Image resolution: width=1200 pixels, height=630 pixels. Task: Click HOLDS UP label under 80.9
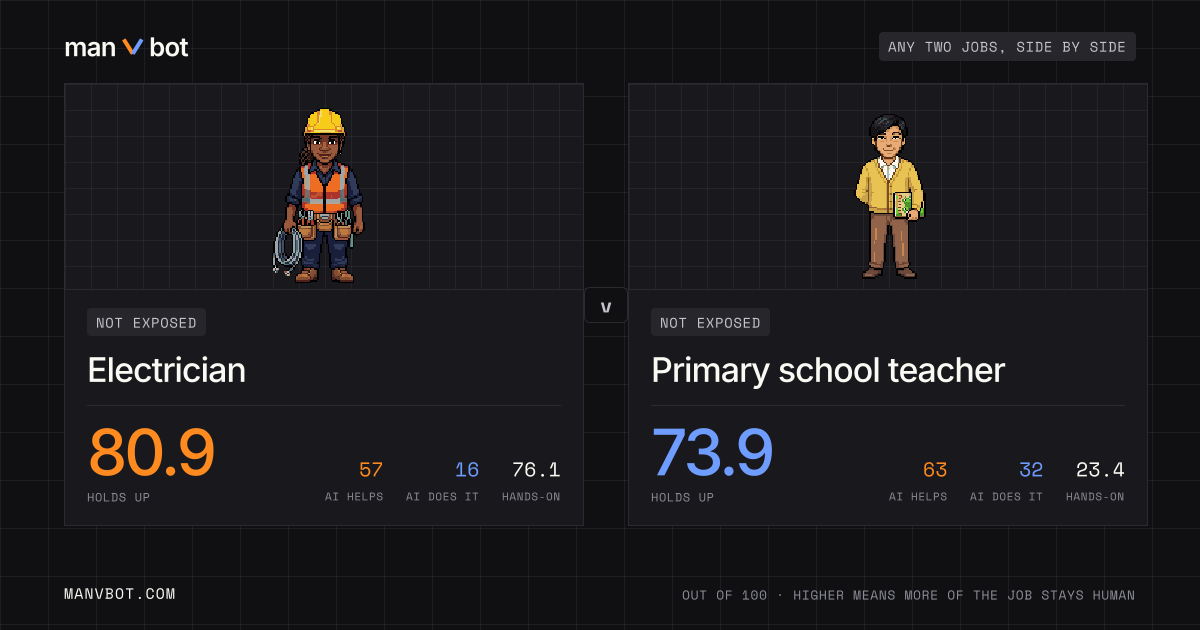pos(119,497)
